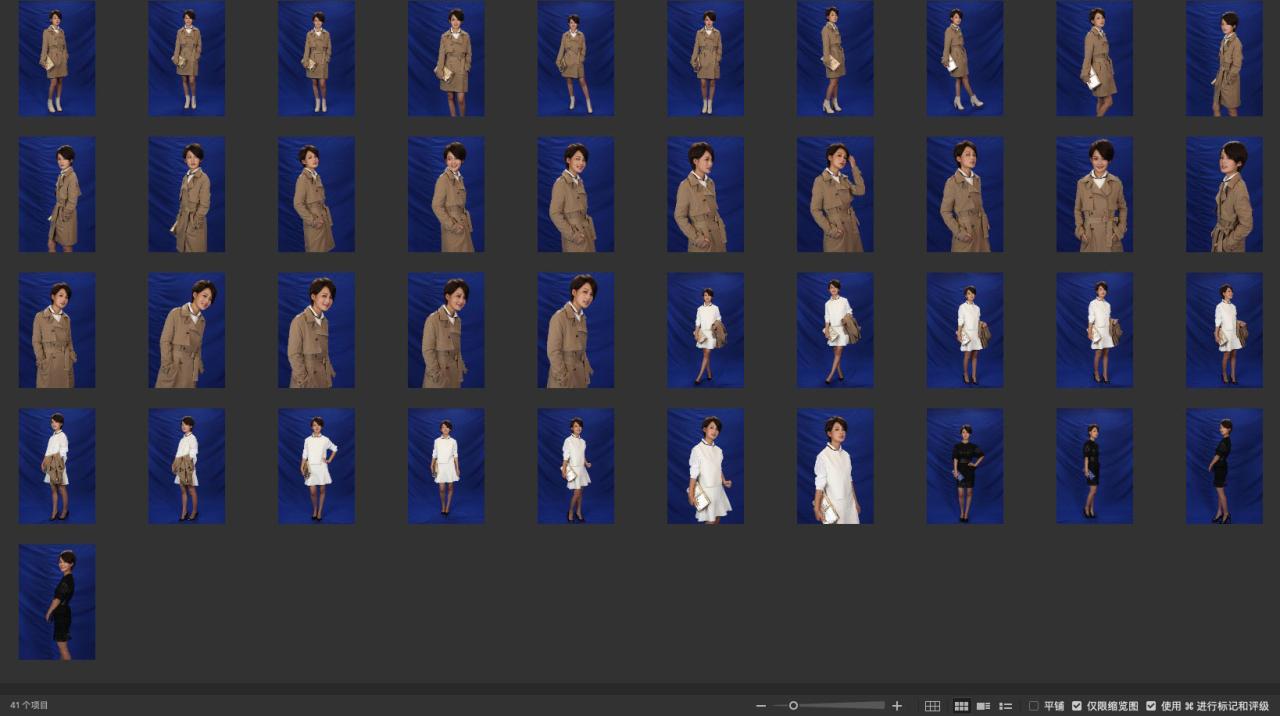1280x716 pixels.
Task: Select the last thumbnail in the top row
Action: click(x=1224, y=58)
